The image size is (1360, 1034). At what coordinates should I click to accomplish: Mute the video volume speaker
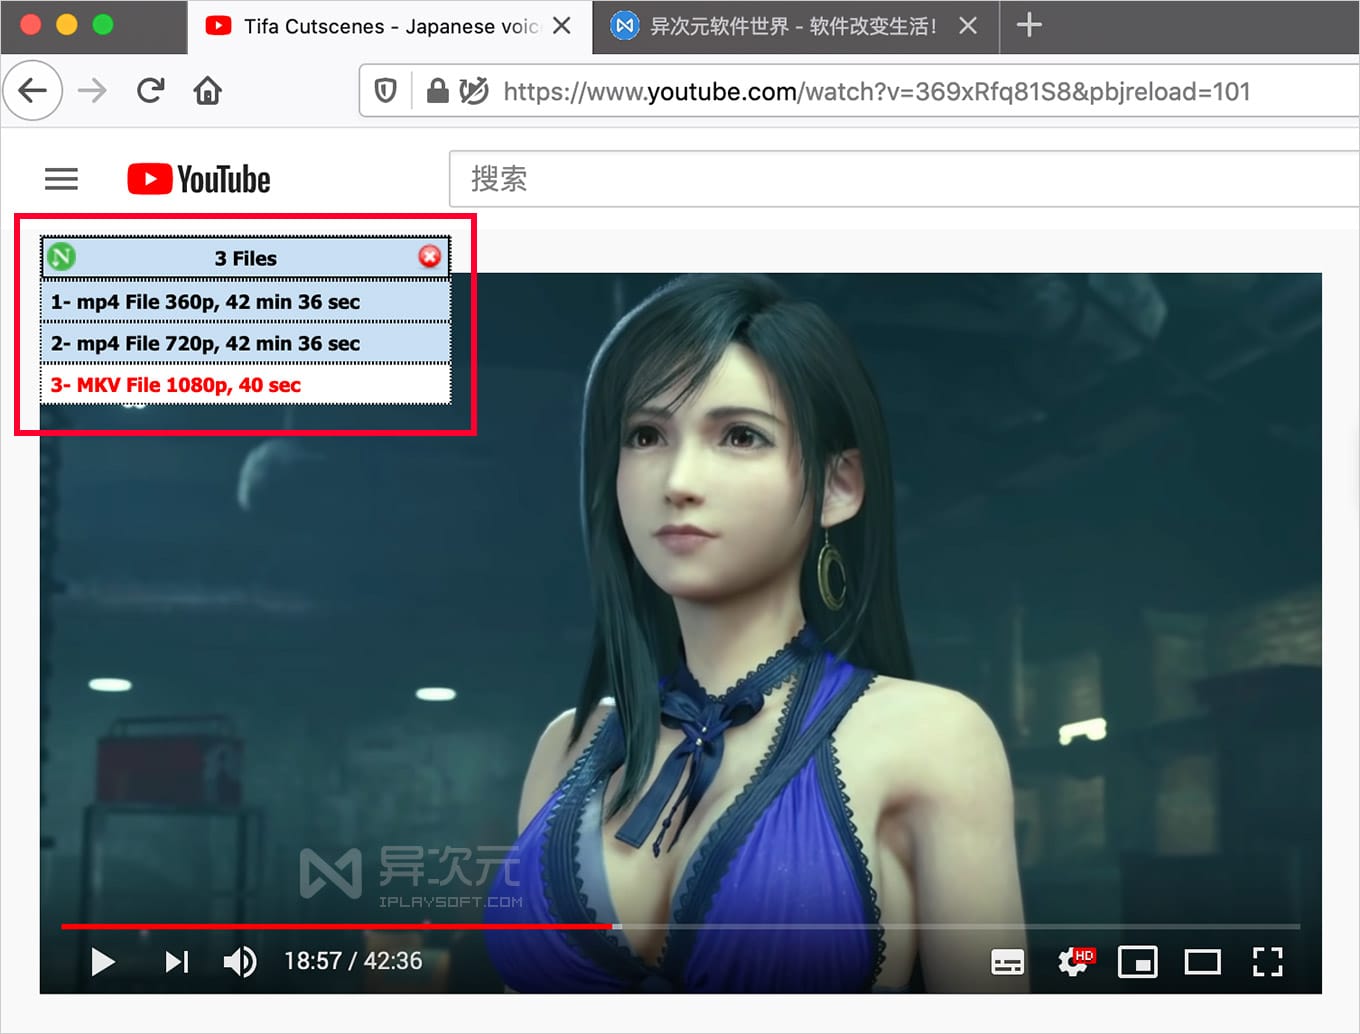240,962
